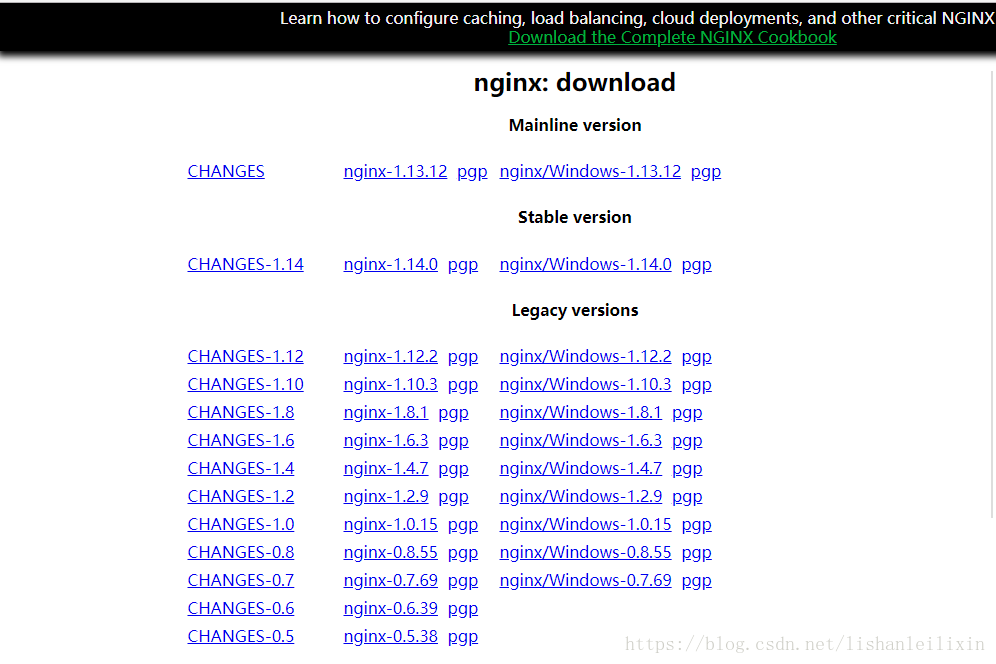The width and height of the screenshot is (996, 664).
Task: Open pgp signature for nginx/Windows-1.4.7
Action: [x=687, y=468]
